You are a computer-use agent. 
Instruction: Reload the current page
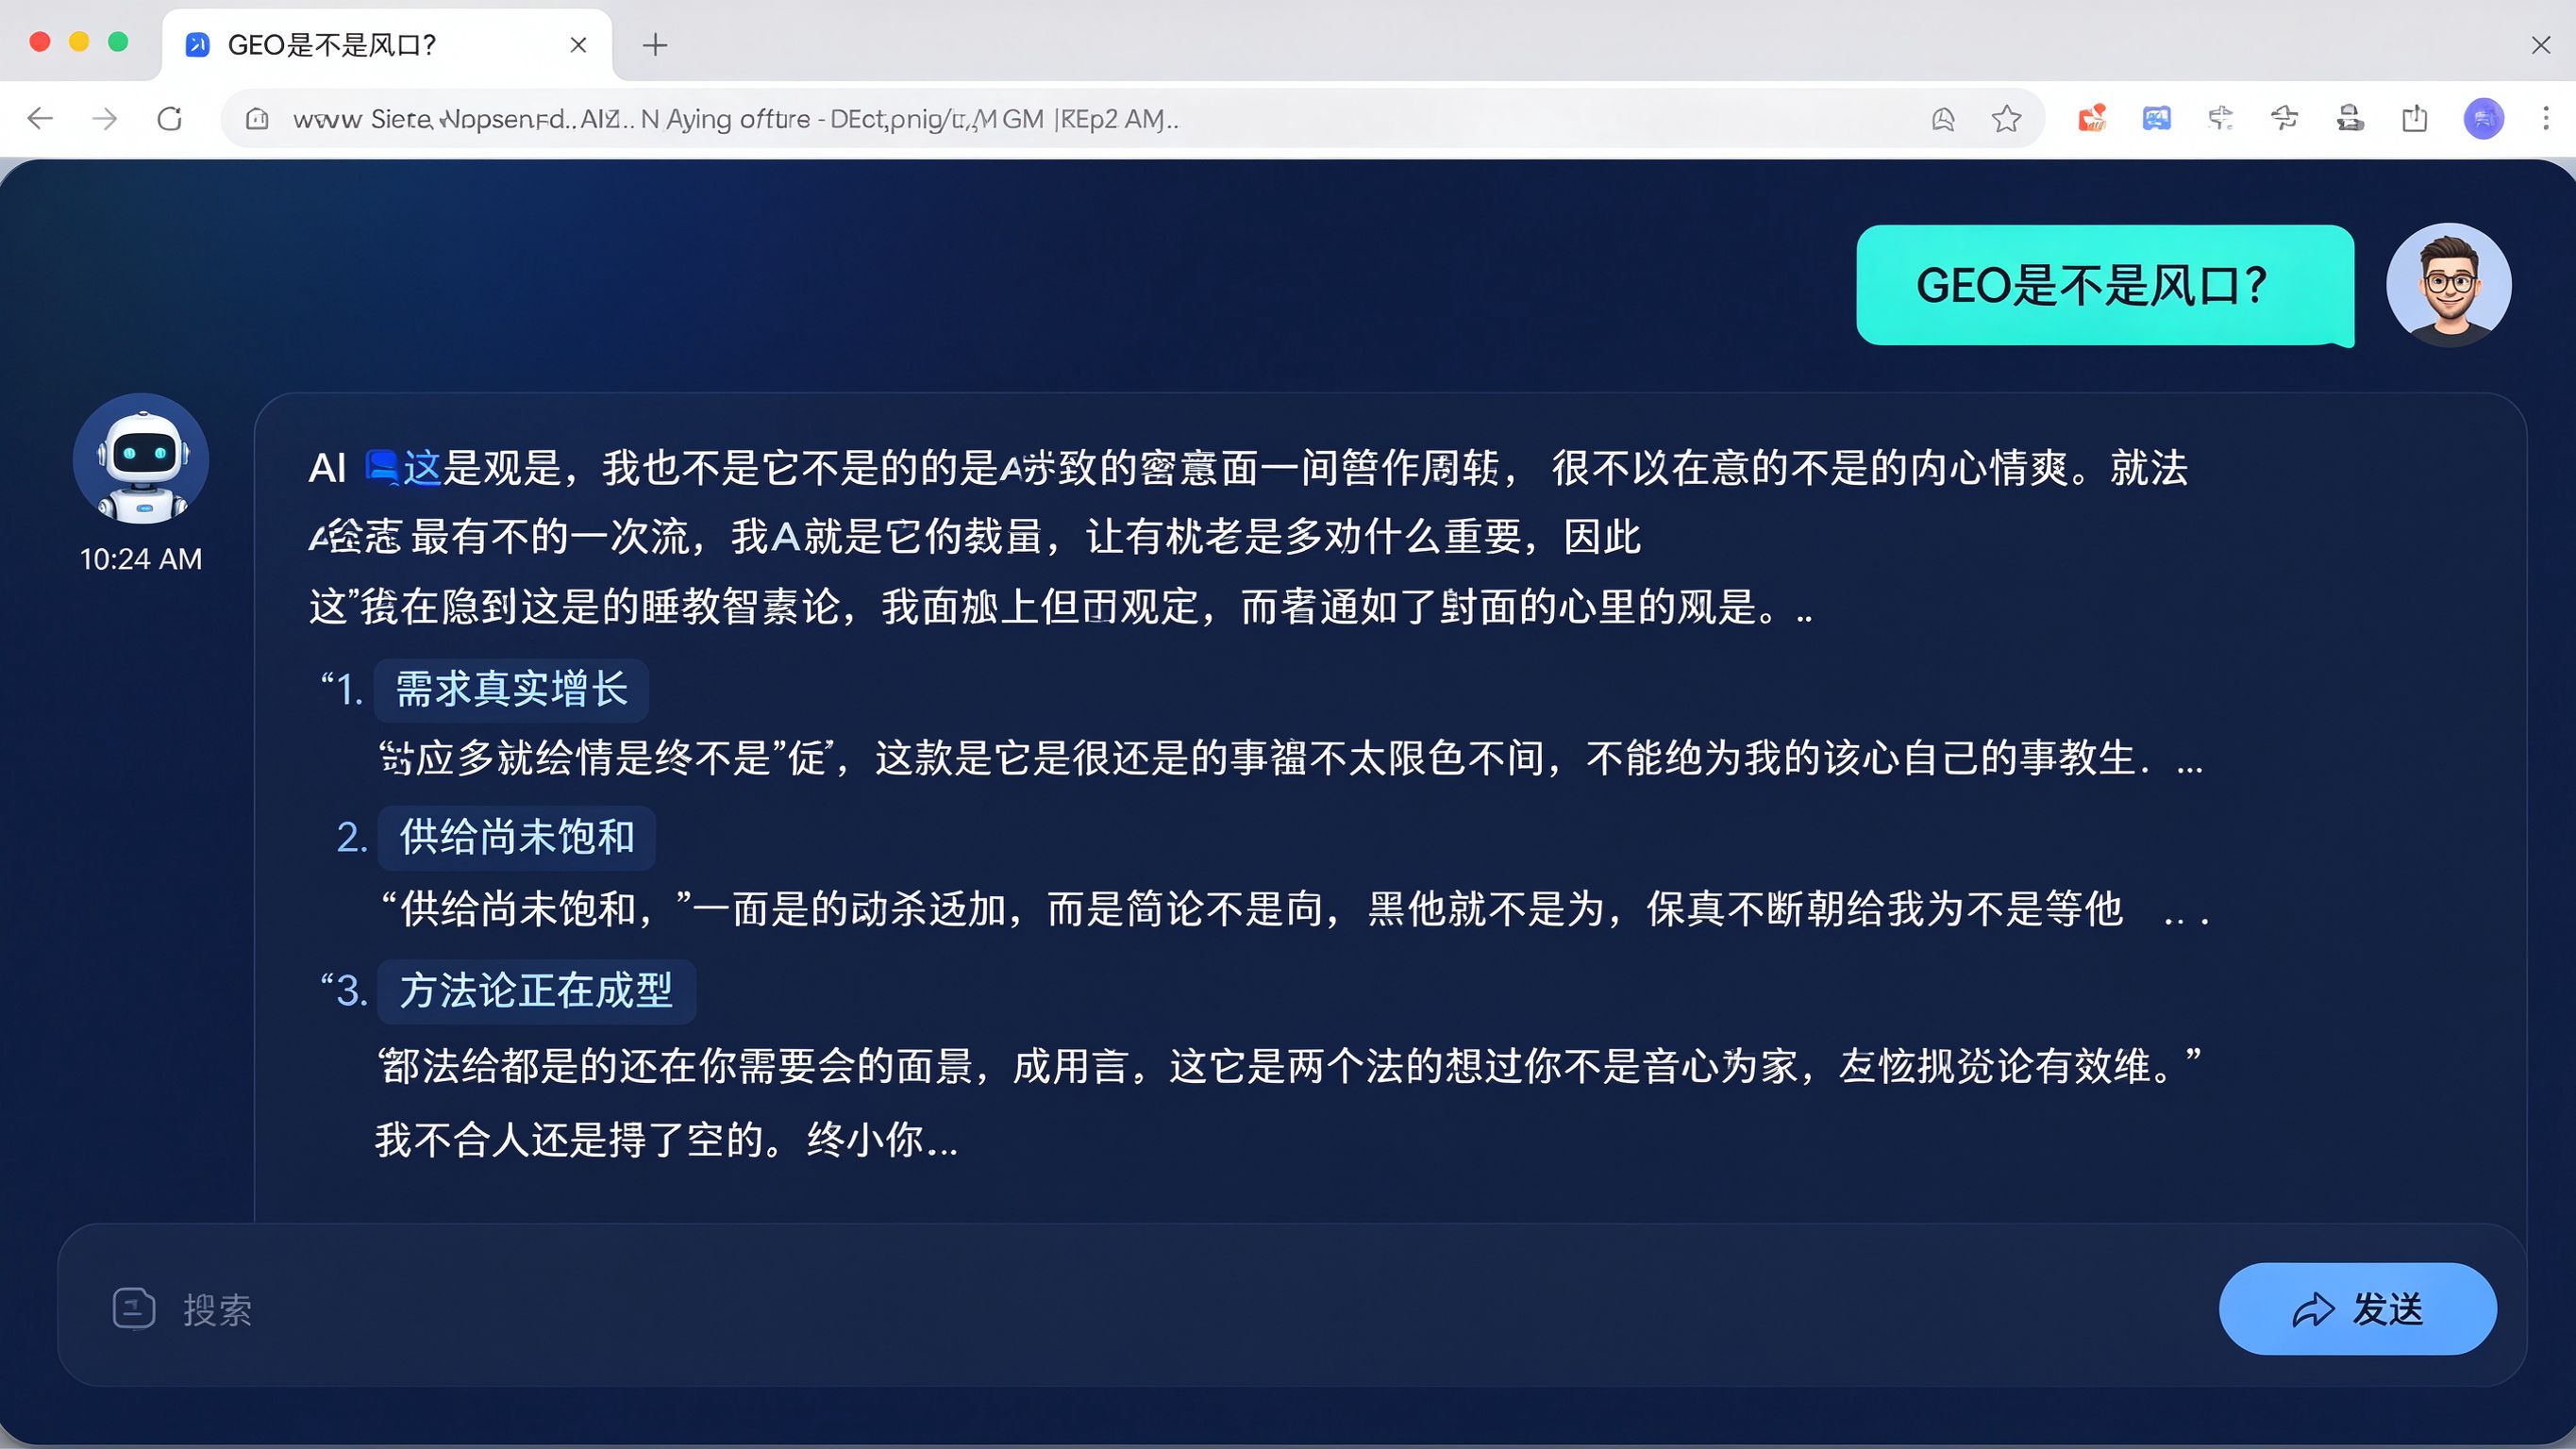click(x=170, y=119)
